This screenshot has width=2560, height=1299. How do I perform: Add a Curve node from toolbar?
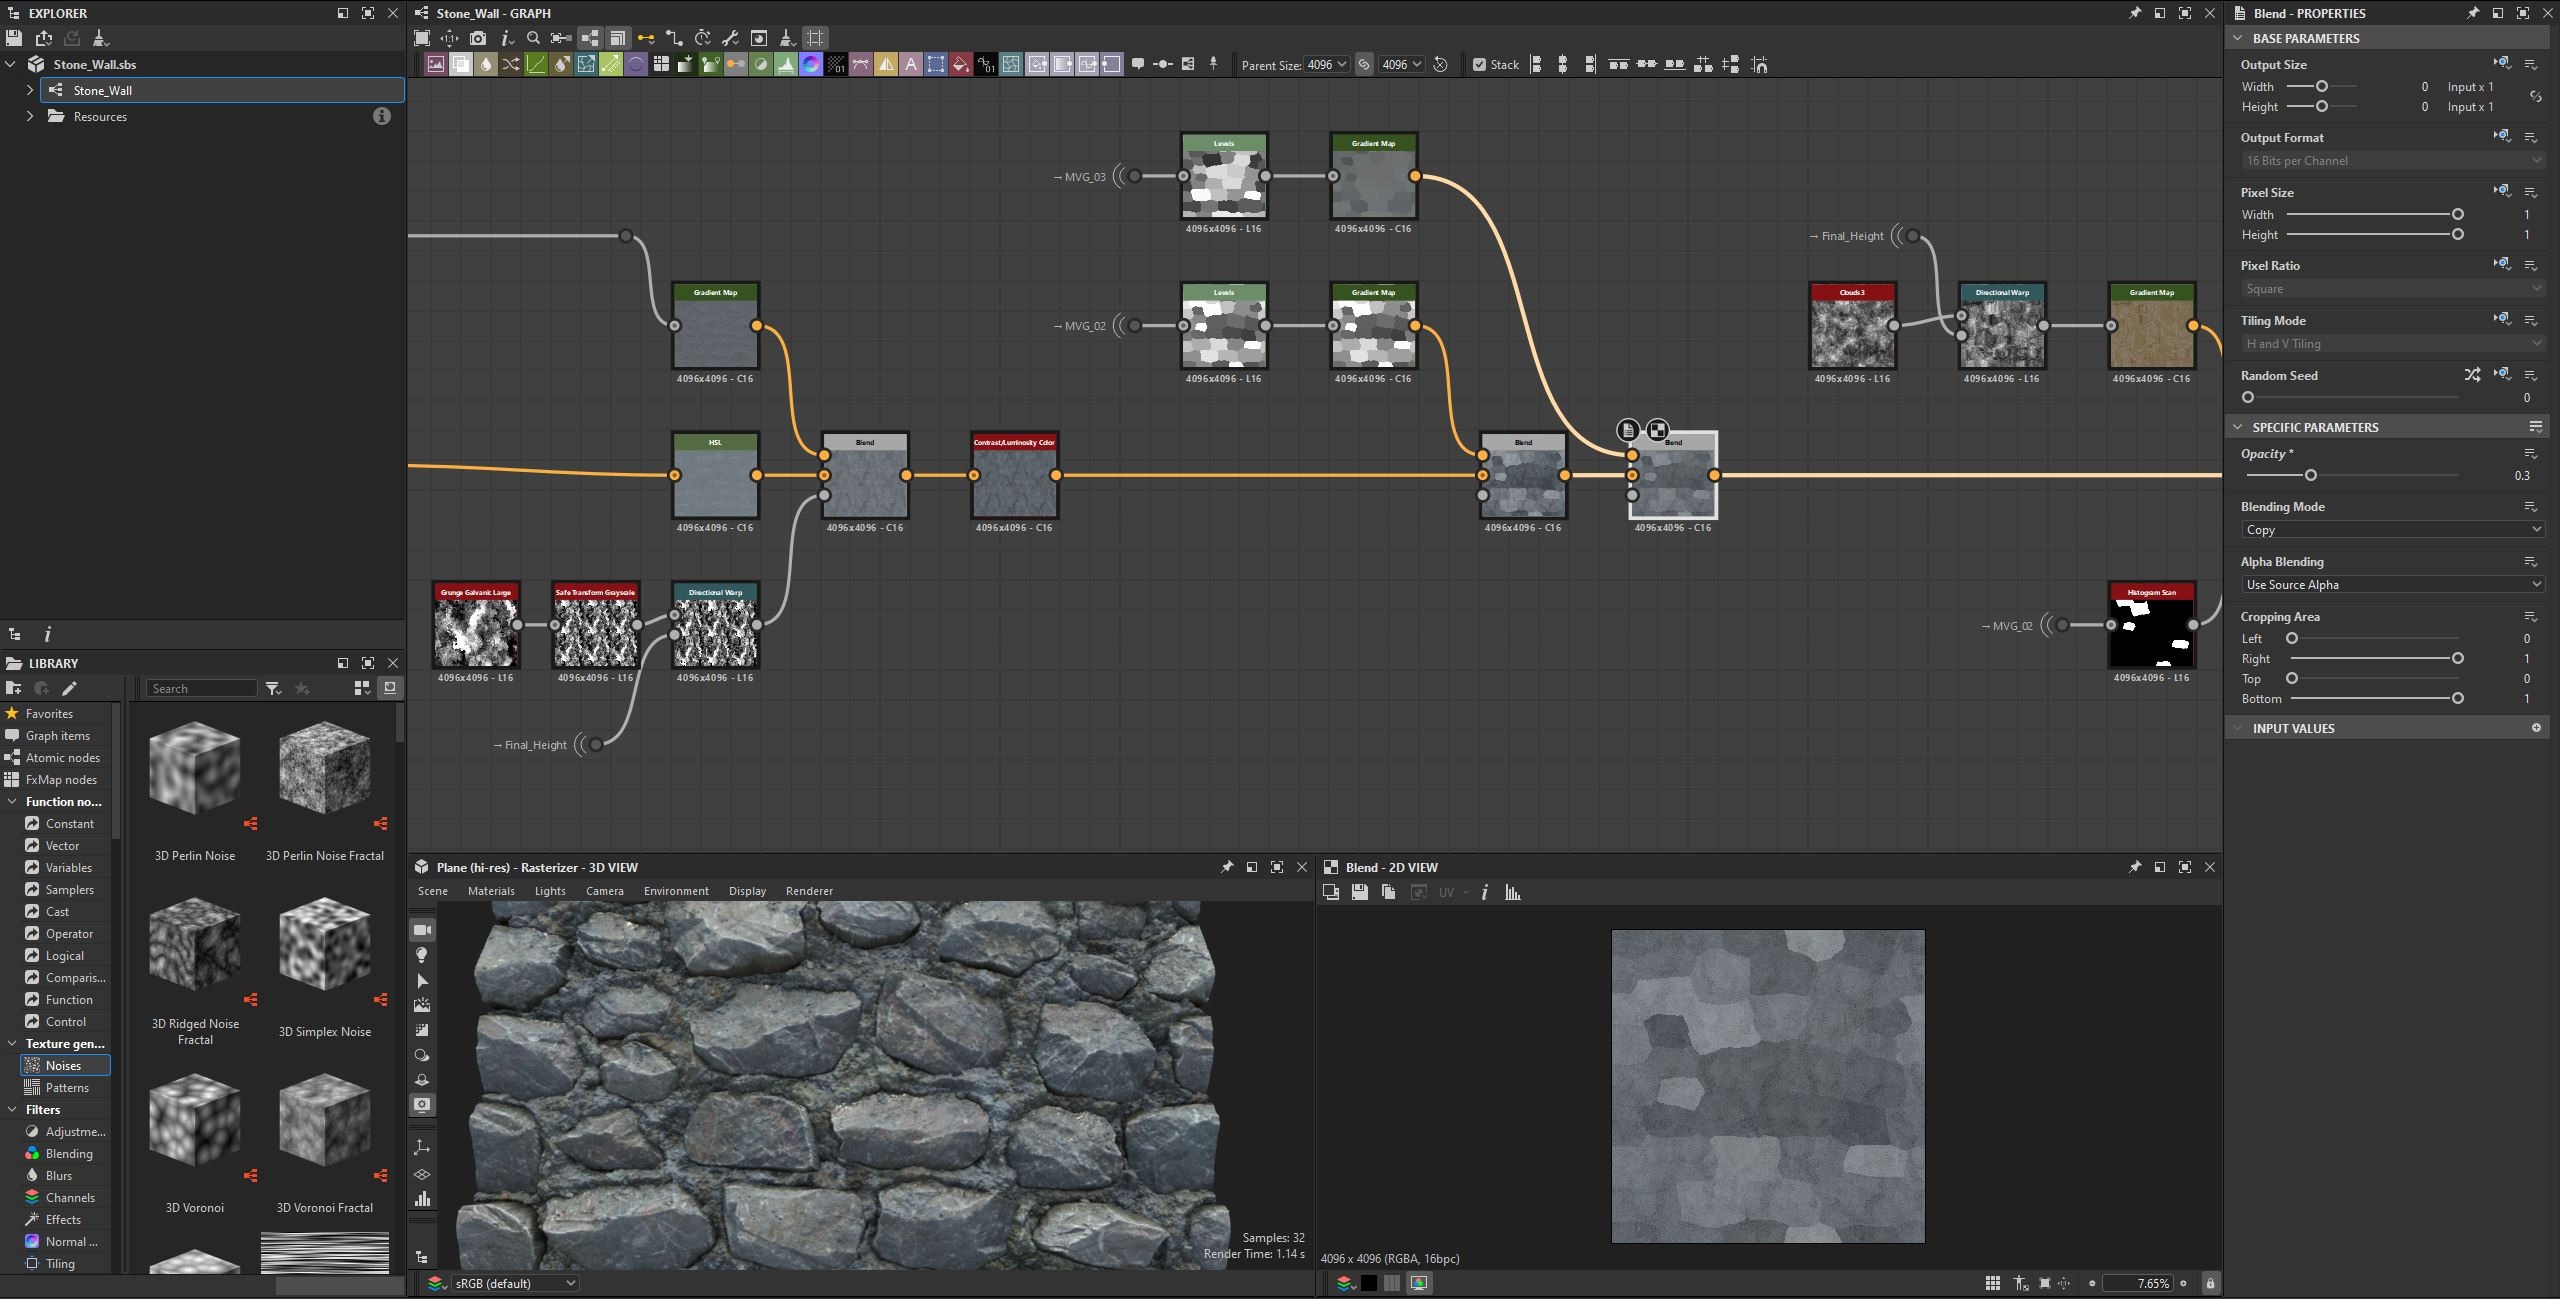(536, 65)
